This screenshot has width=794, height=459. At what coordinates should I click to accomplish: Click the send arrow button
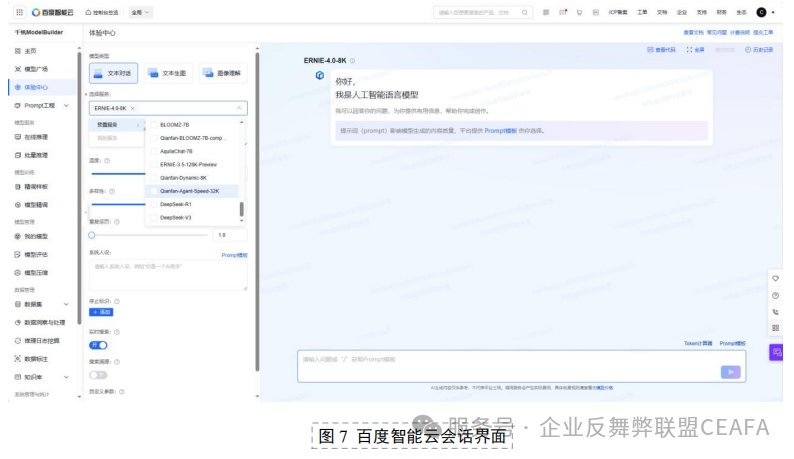coord(731,372)
